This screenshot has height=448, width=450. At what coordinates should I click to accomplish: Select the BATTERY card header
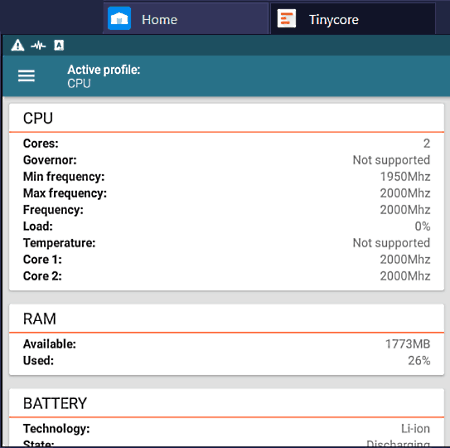click(227, 403)
